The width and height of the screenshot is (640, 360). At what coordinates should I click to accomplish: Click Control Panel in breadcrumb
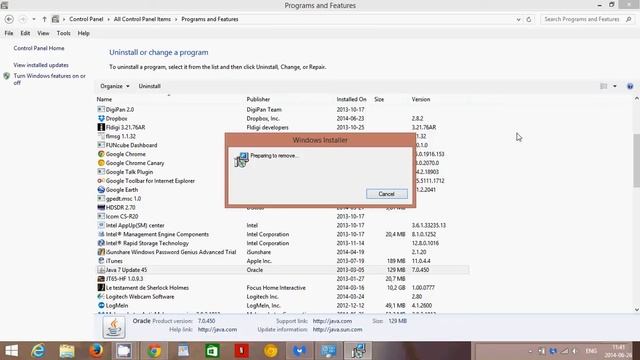(x=86, y=19)
